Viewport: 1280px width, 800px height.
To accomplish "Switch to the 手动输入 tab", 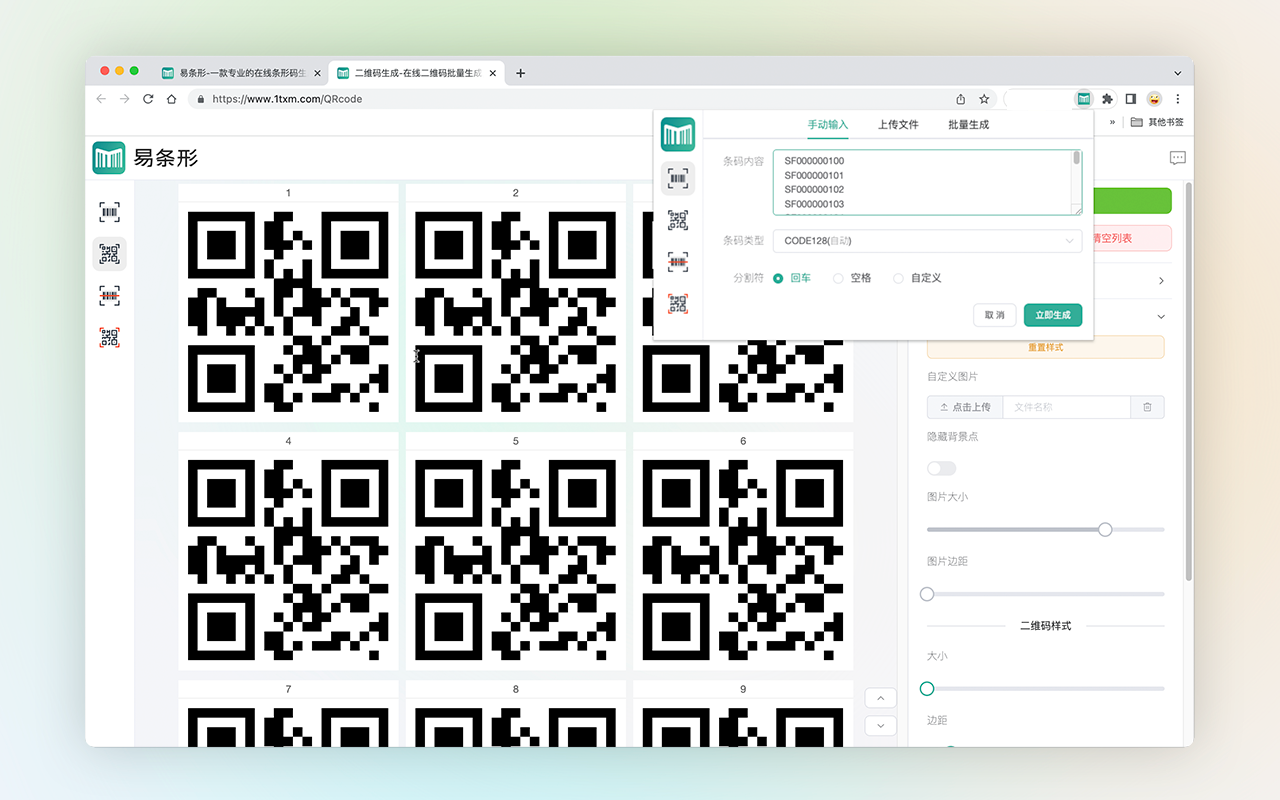I will click(x=828, y=125).
